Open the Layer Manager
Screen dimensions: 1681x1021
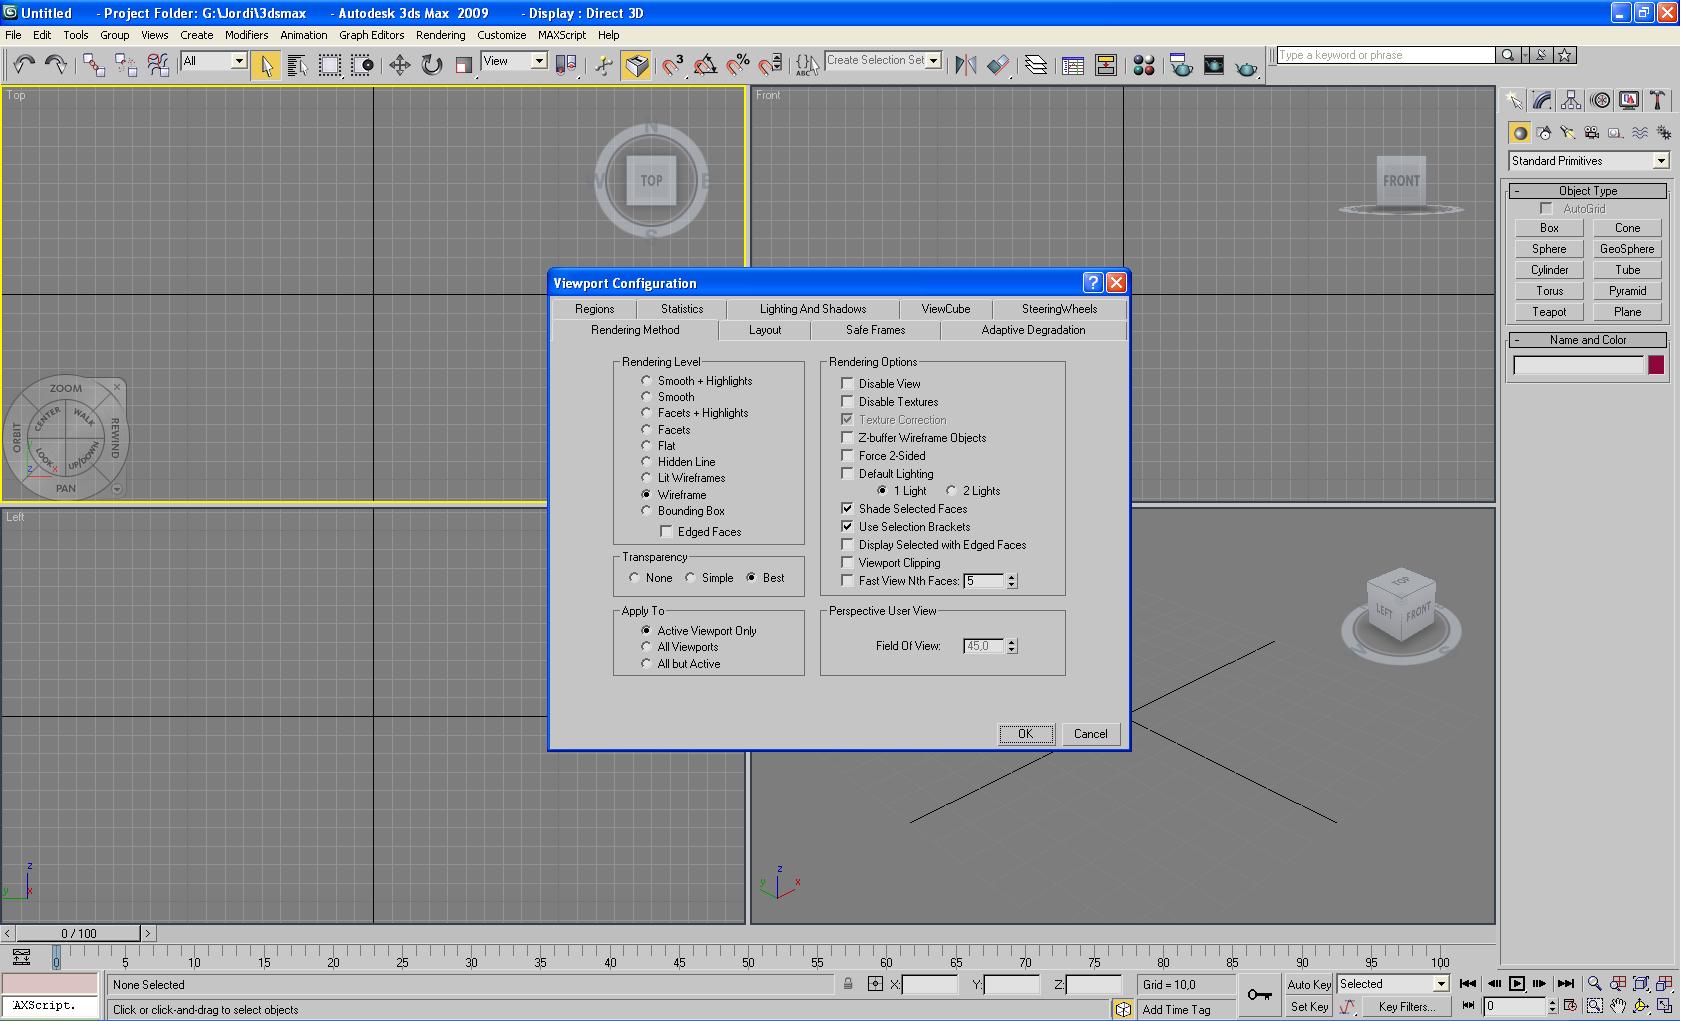tap(1036, 65)
